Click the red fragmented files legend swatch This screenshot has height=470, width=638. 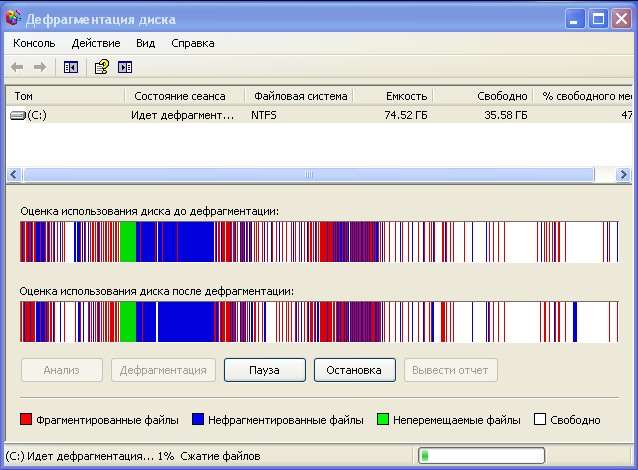[x=26, y=419]
